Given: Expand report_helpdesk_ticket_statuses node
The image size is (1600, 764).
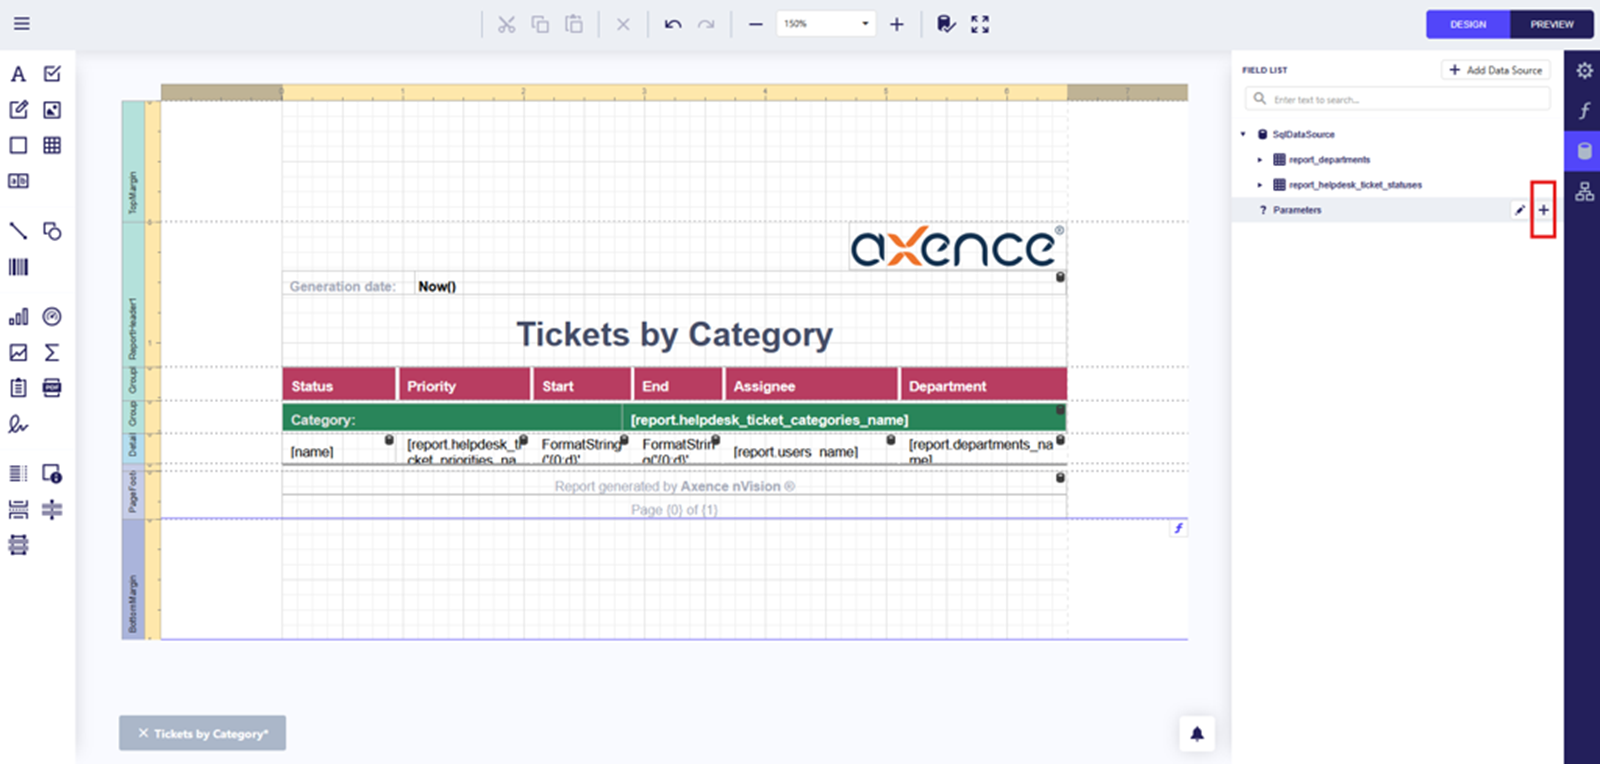Looking at the screenshot, I should (1260, 185).
